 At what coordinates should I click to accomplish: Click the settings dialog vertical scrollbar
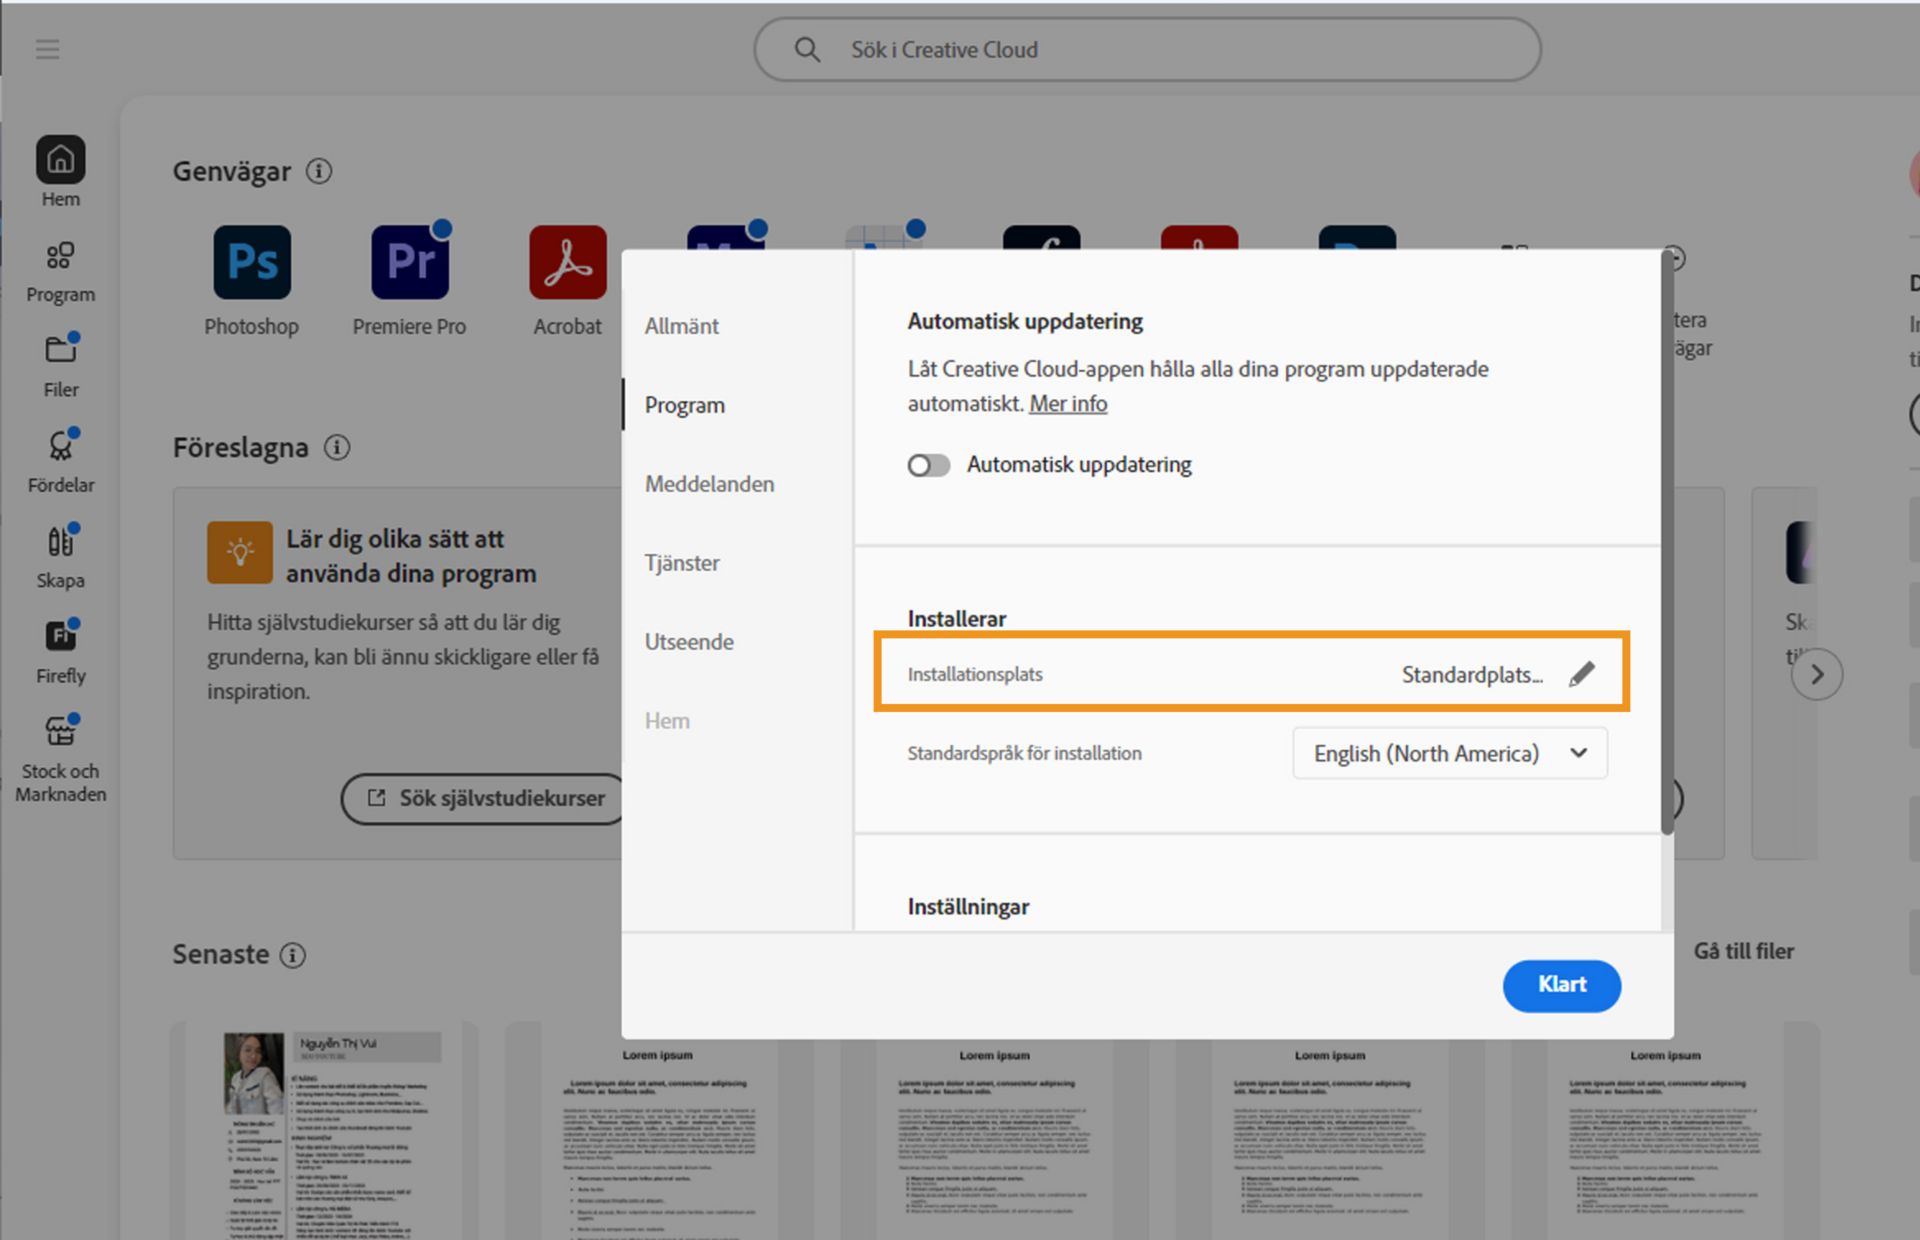coord(1666,540)
